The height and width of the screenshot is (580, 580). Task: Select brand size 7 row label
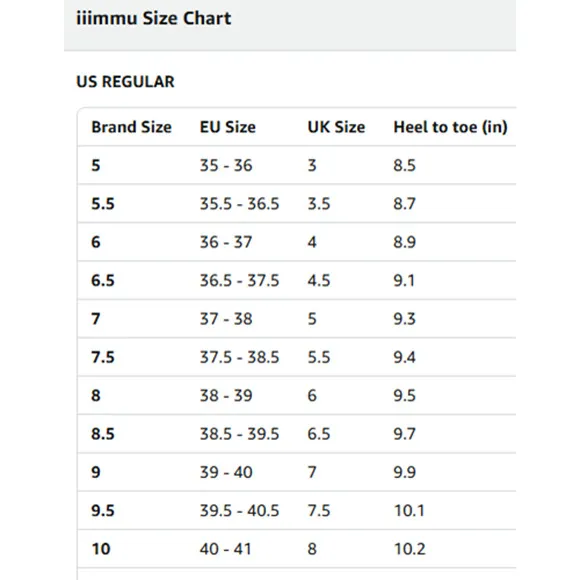96,319
